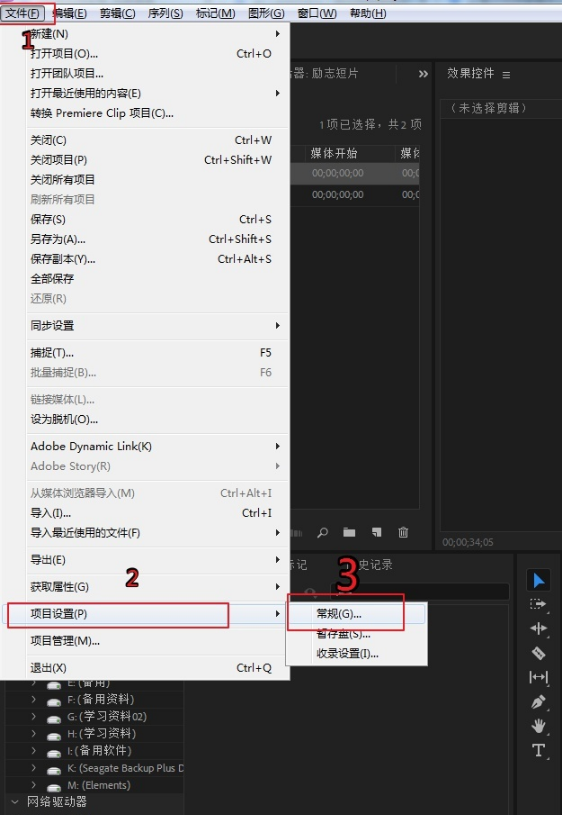Image resolution: width=565 pixels, height=815 pixels.
Task: Choose 捕捉(T)... menu entry
Action: [x=156, y=353]
